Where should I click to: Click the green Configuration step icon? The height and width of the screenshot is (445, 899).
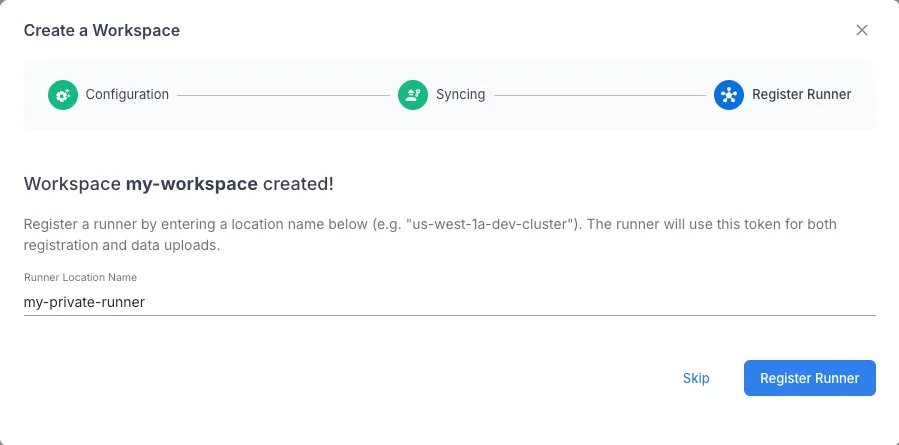63,95
